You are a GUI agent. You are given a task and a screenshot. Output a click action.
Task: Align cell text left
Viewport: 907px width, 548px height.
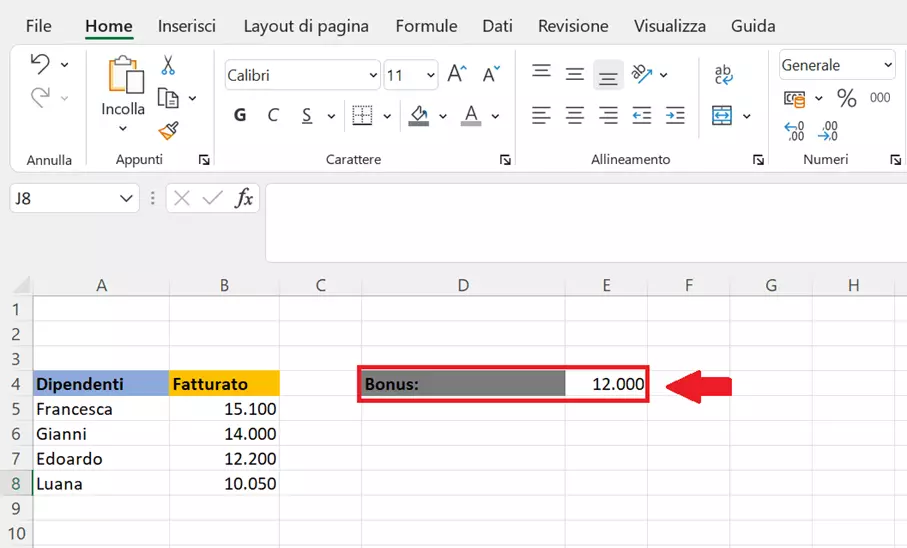click(541, 115)
